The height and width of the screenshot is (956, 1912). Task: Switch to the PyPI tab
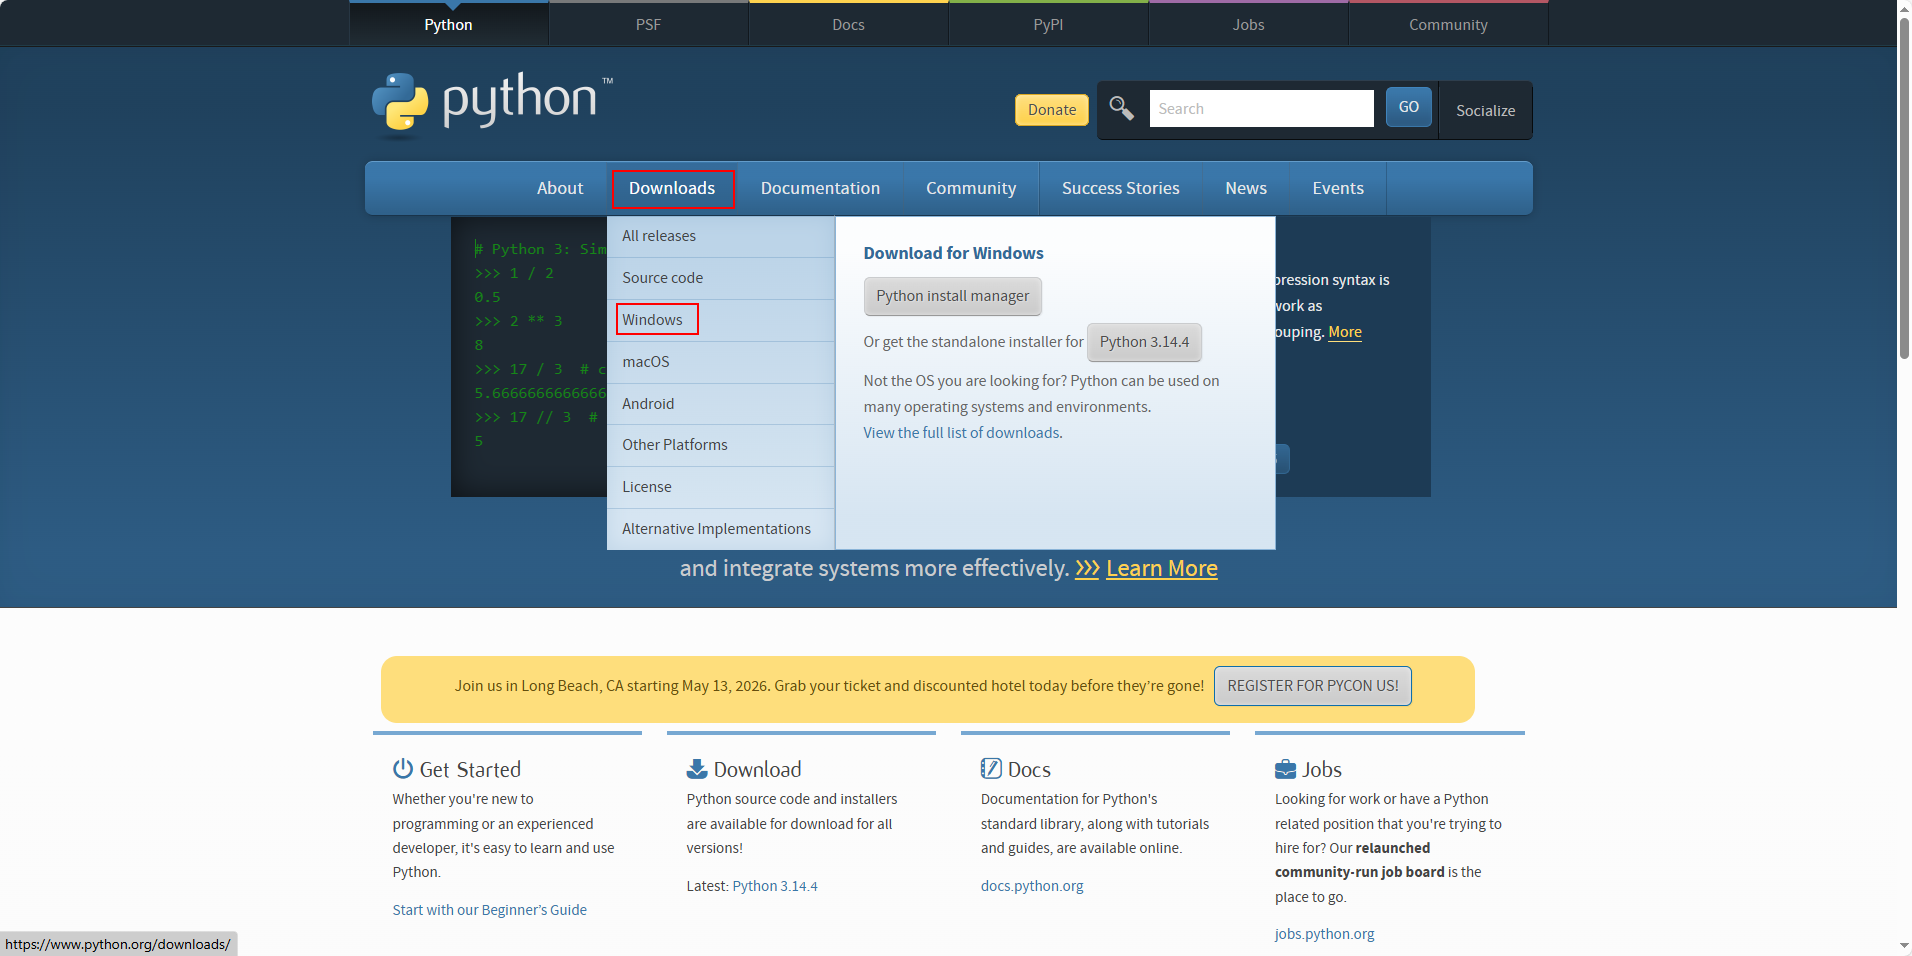(x=1047, y=24)
